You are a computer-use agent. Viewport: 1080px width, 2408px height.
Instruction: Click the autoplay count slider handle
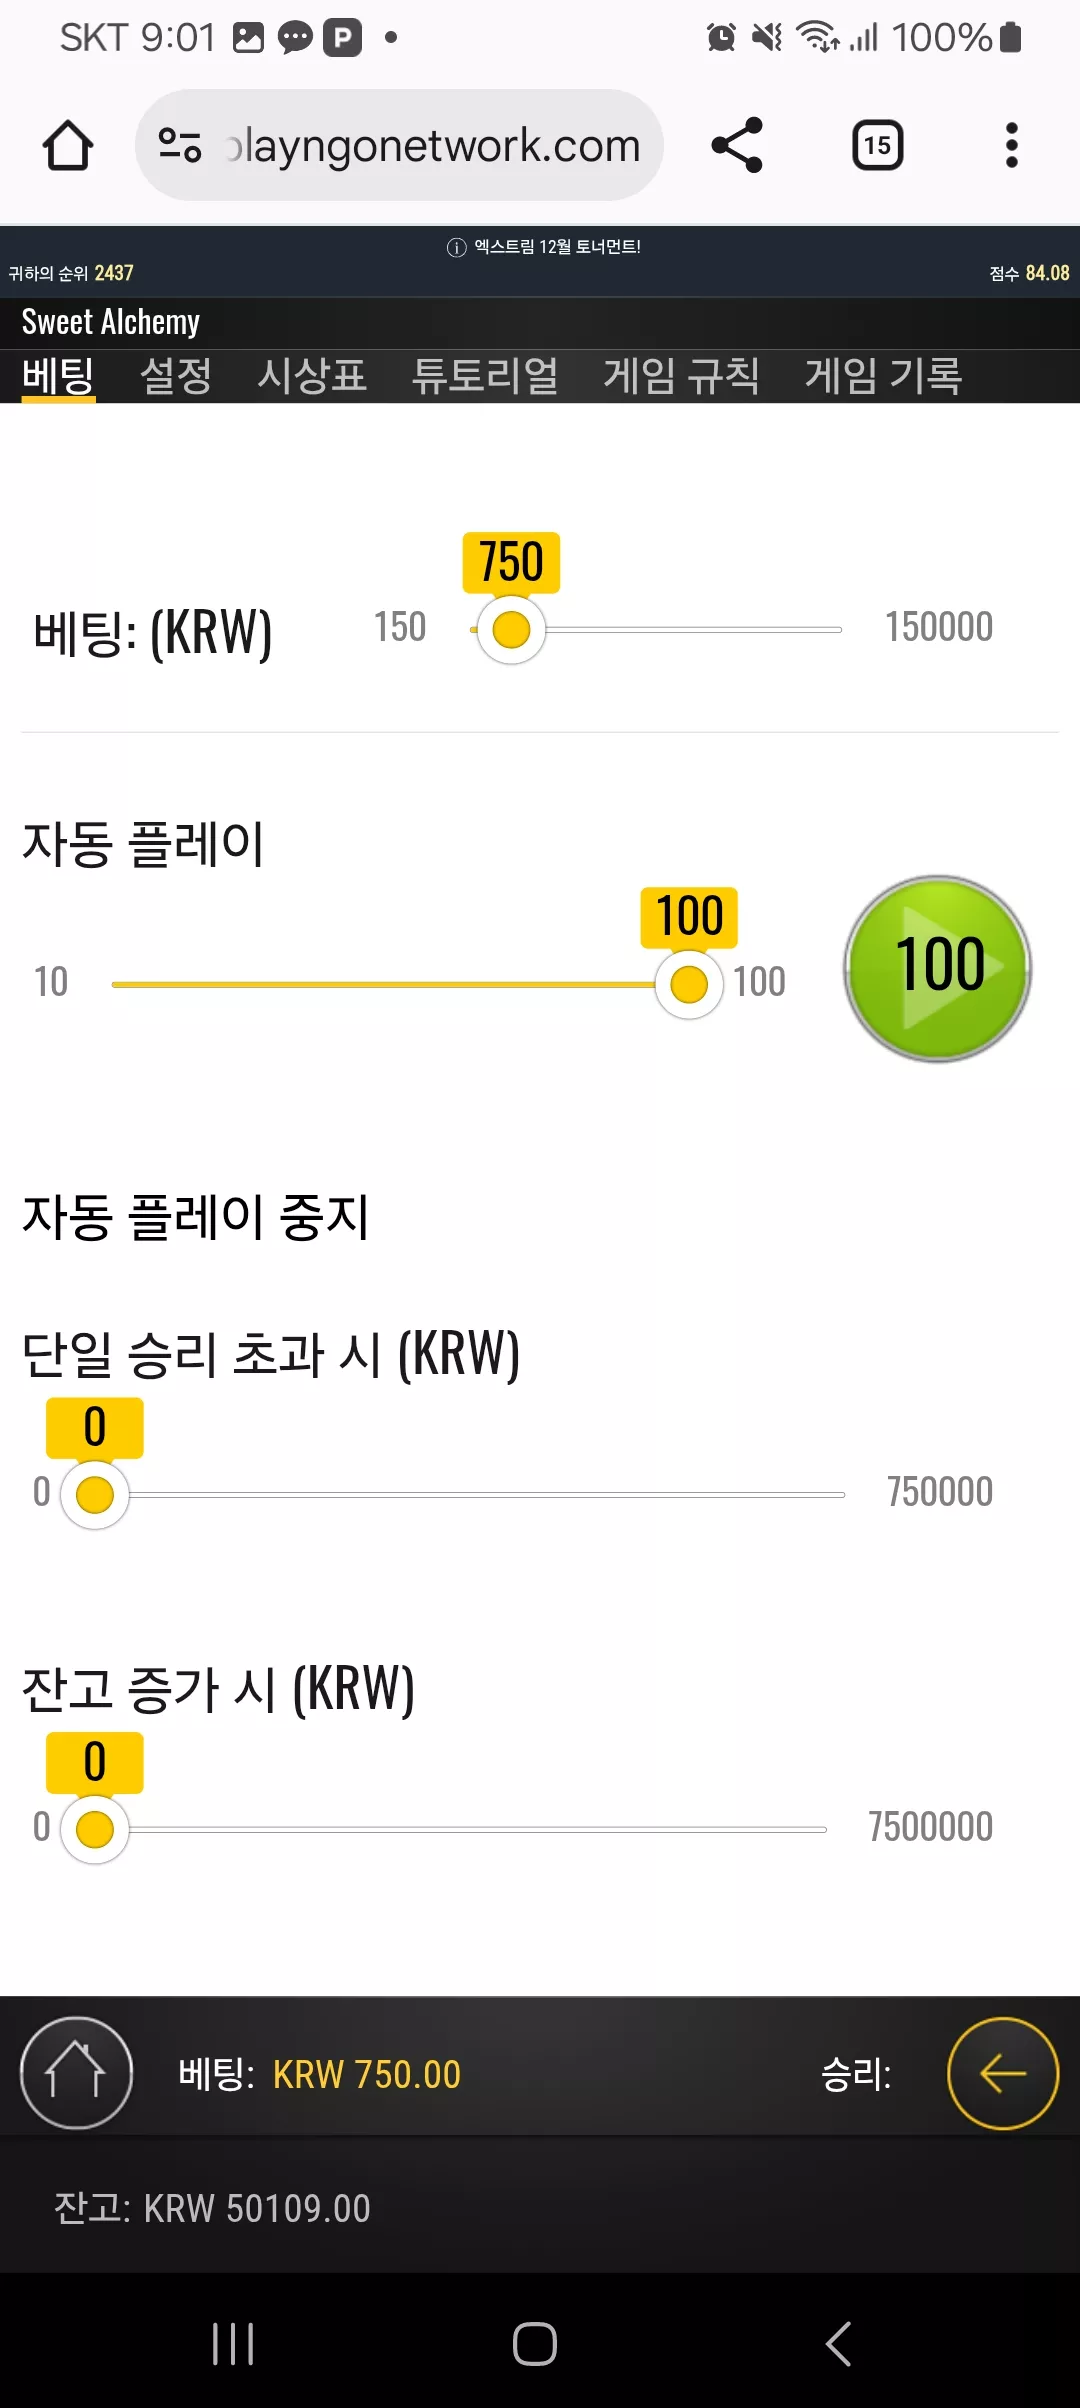click(689, 985)
